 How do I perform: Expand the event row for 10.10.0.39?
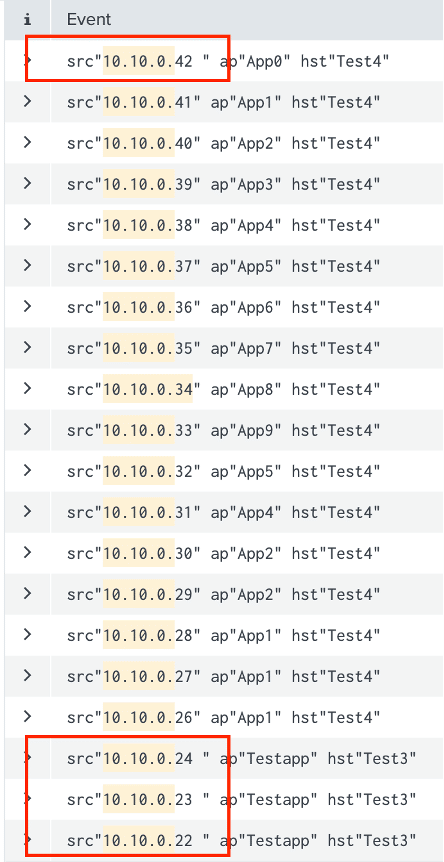coord(27,184)
